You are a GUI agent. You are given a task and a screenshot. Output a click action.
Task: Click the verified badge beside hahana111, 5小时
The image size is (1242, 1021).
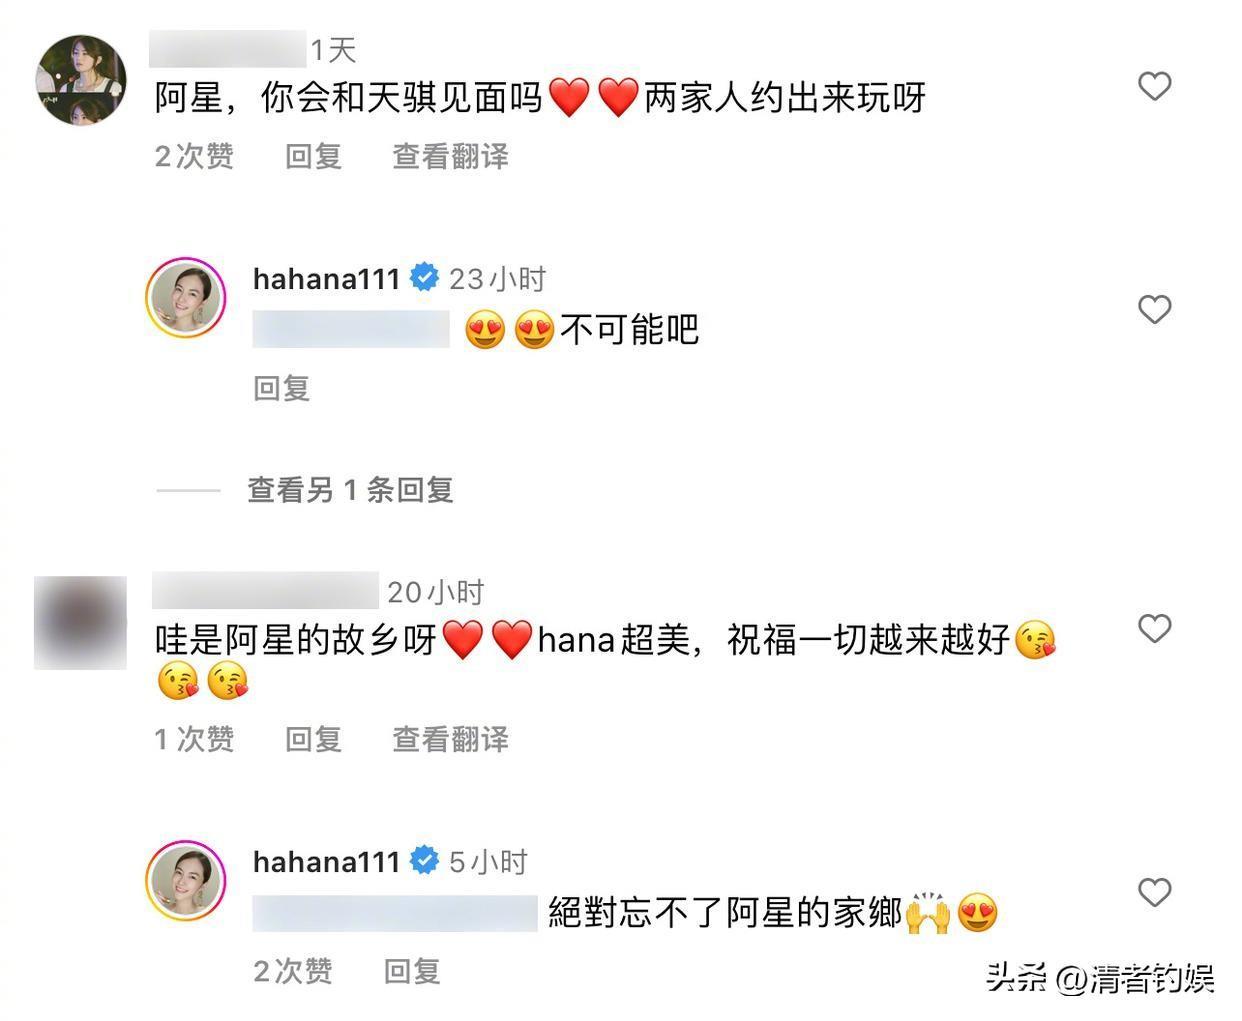[424, 861]
